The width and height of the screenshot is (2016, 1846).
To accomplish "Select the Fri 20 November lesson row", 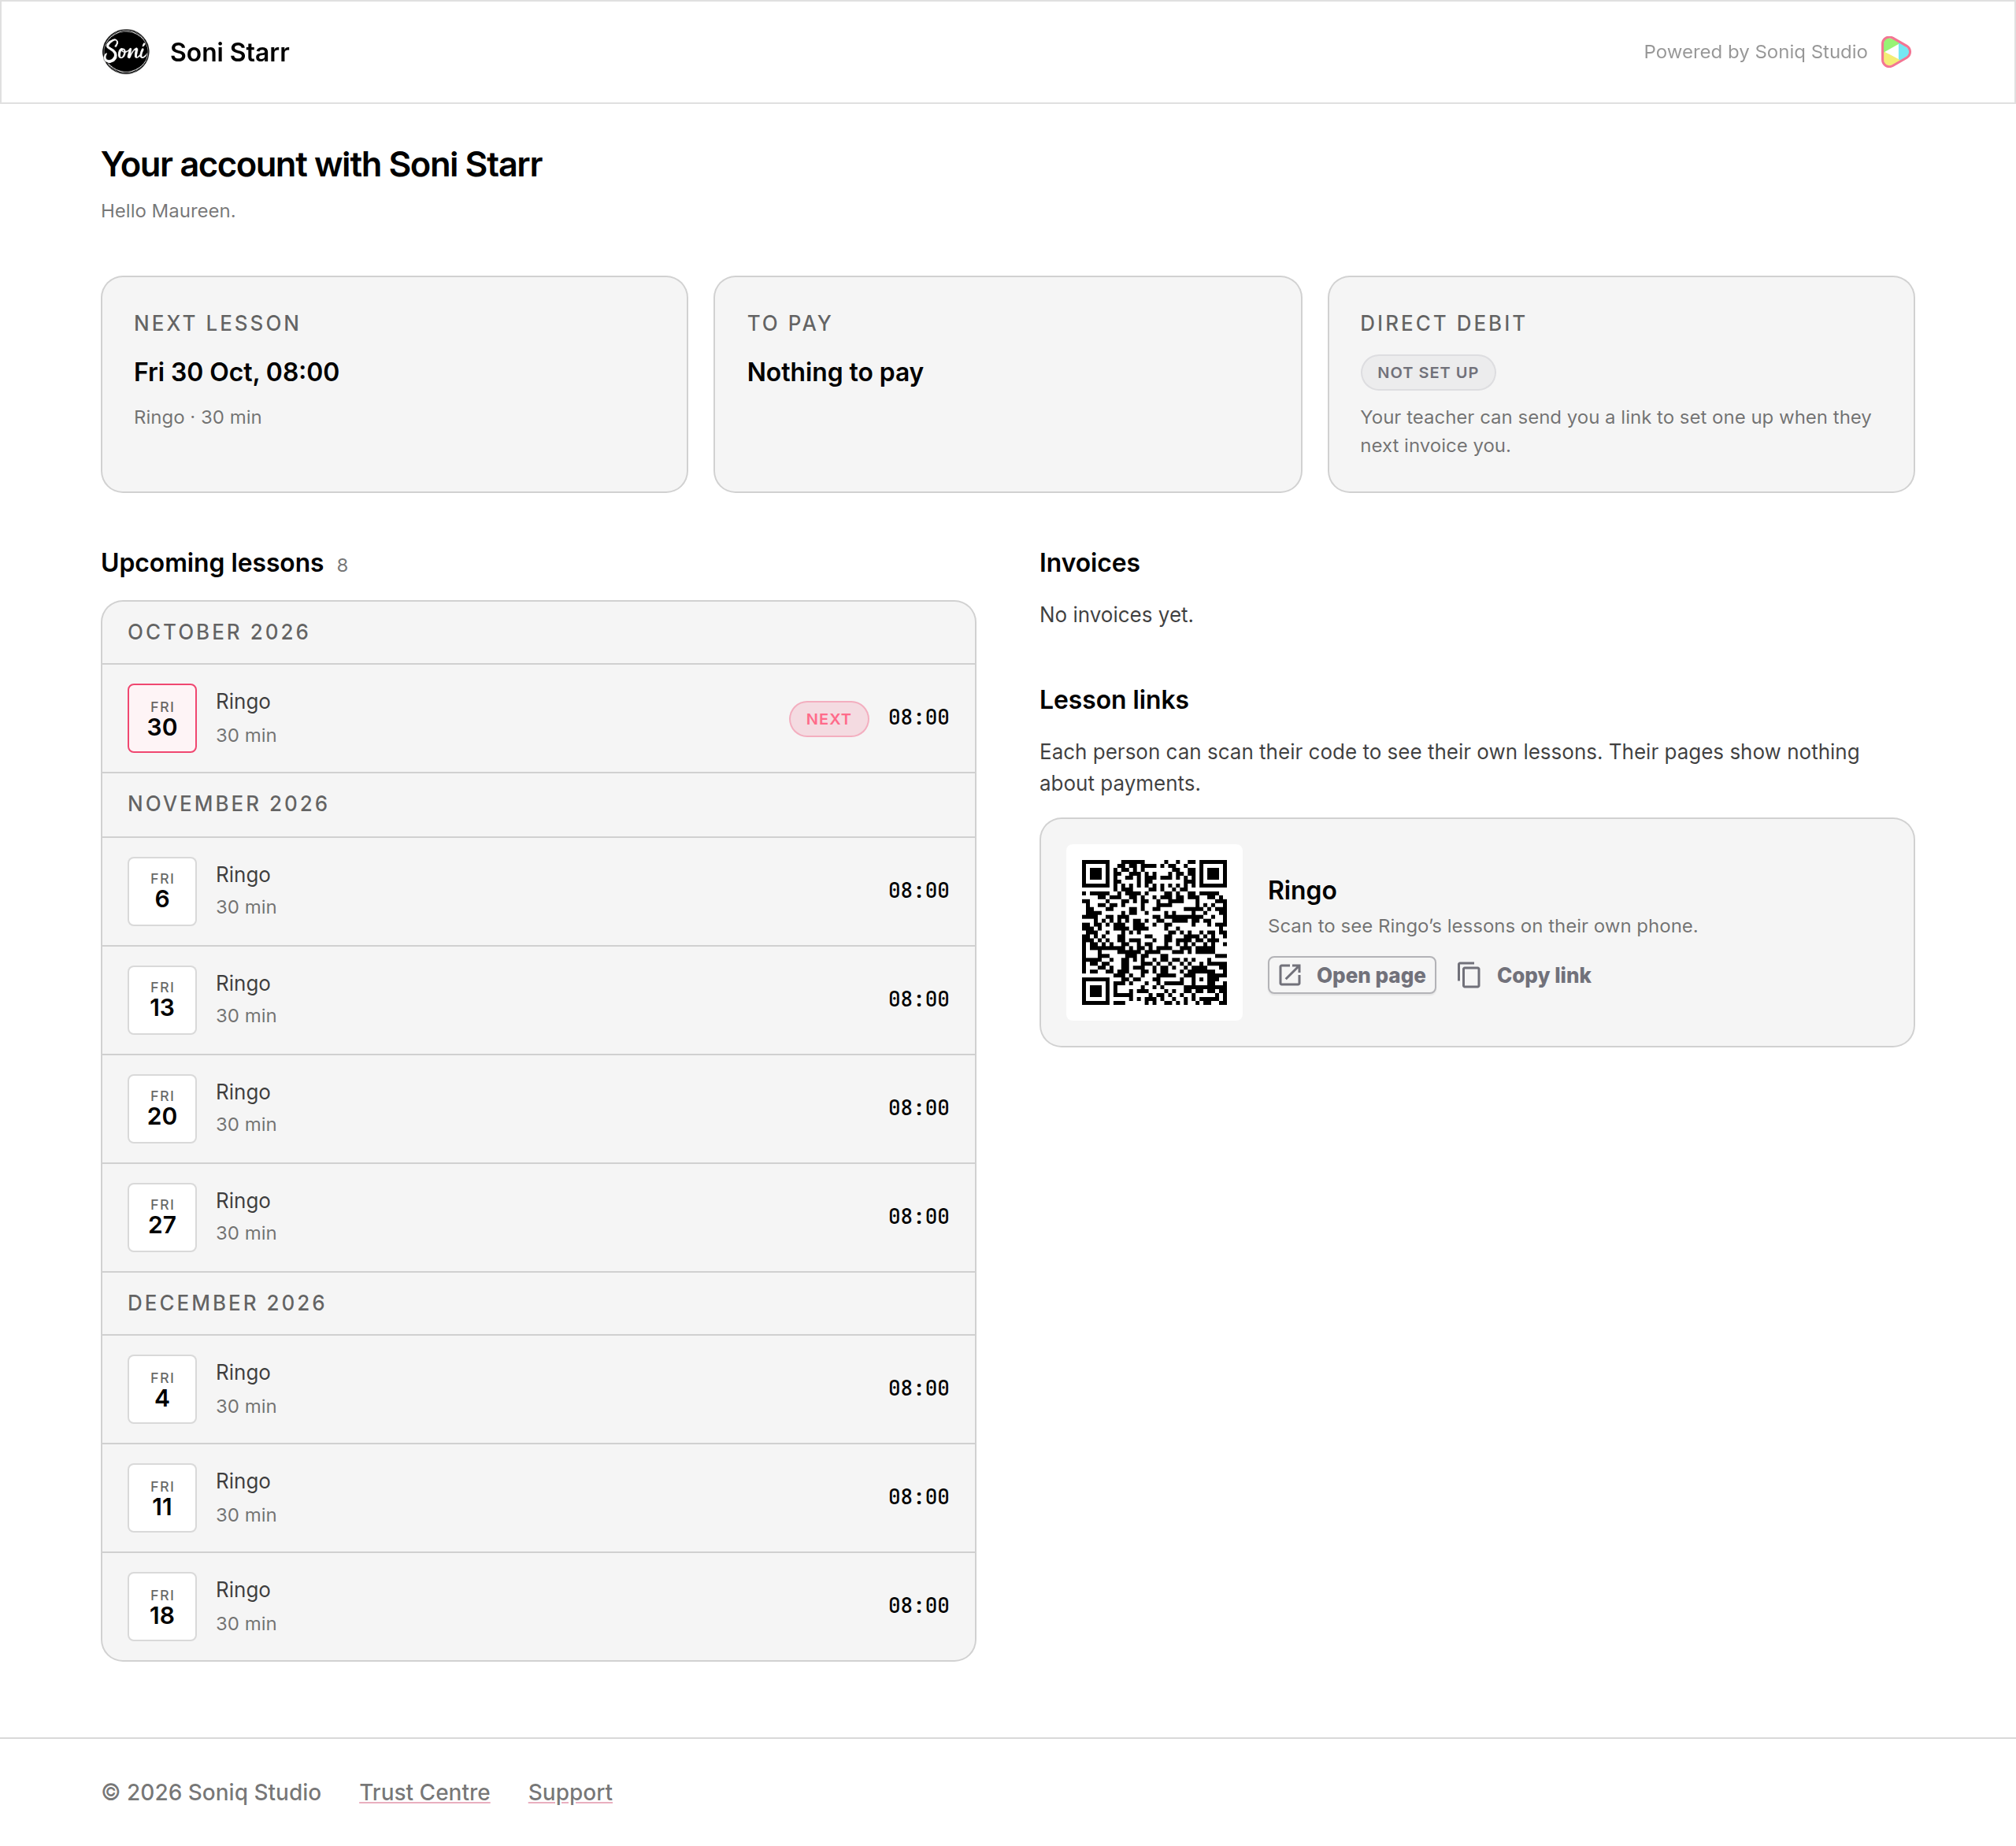I will (x=538, y=1109).
